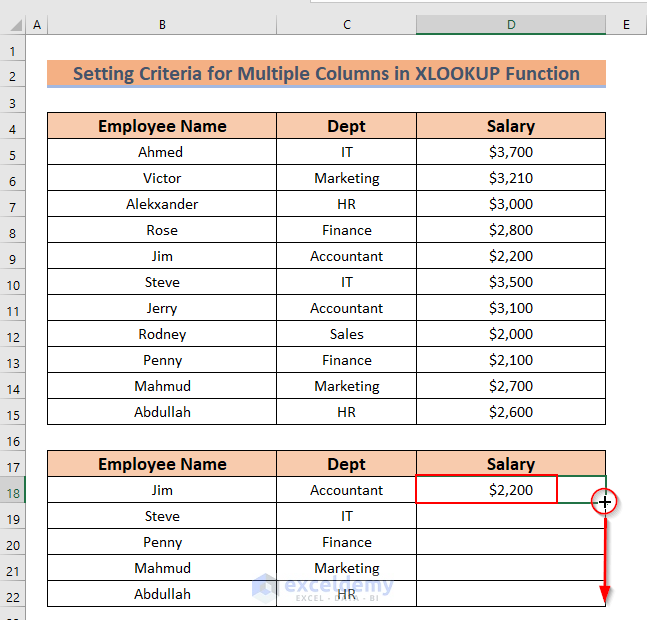Select Mahmud cell in row 21
Screen dimensions: 647x620
pos(162,568)
